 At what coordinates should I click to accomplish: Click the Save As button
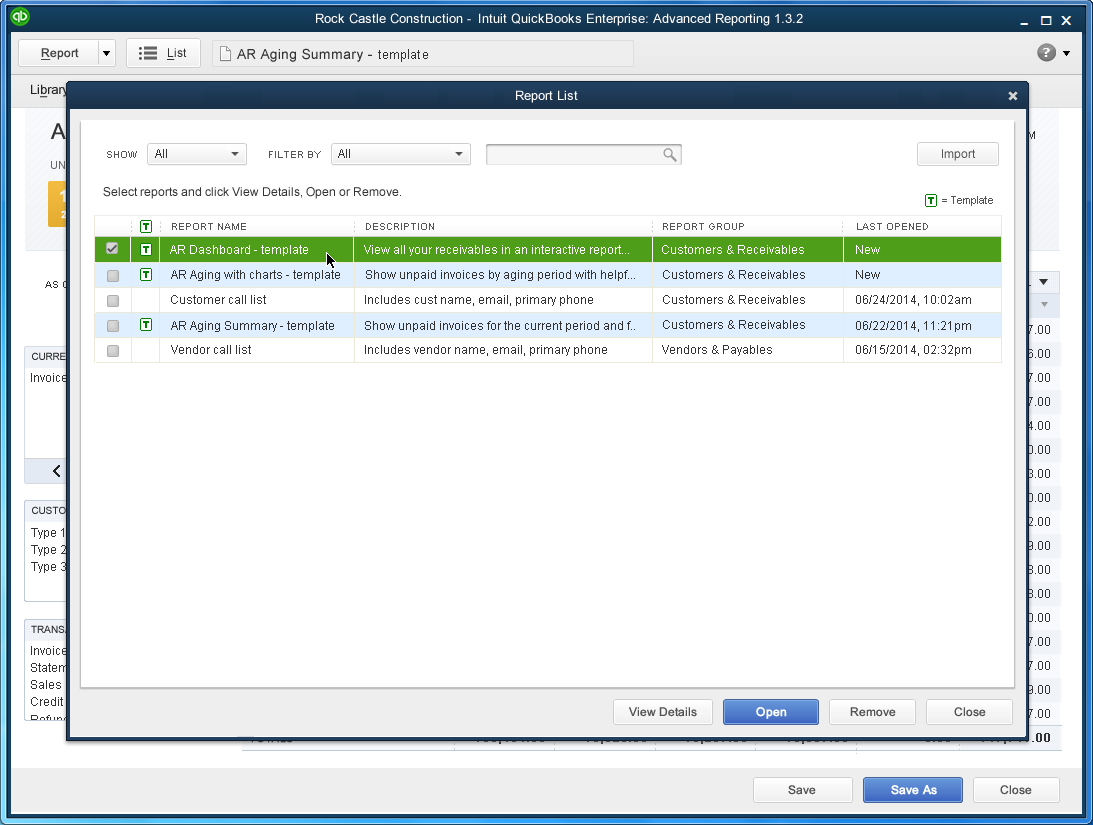912,789
